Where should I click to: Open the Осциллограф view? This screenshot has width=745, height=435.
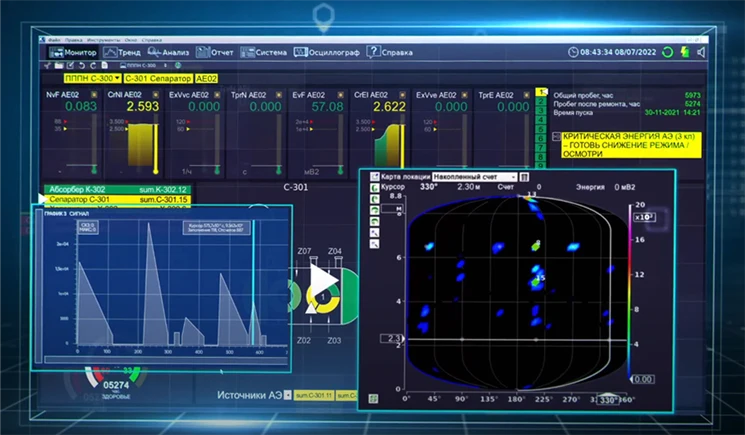click(326, 52)
